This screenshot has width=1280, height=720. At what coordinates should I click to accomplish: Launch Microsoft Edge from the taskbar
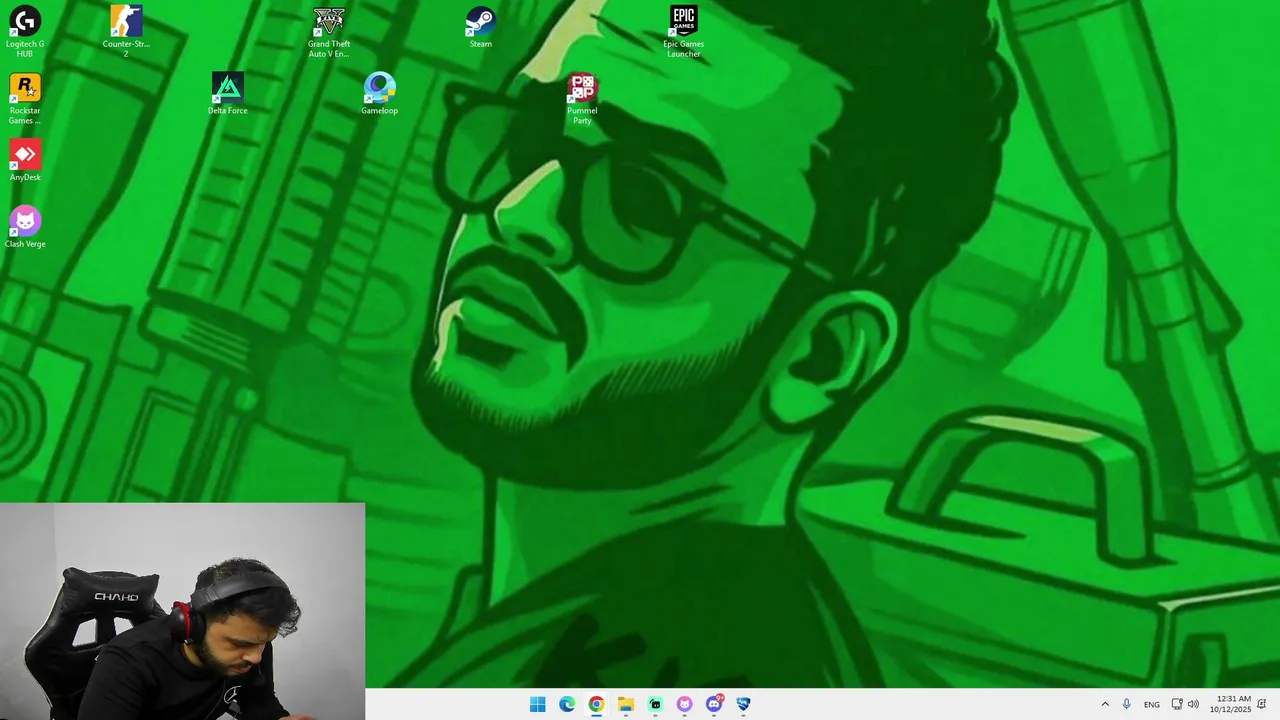567,704
